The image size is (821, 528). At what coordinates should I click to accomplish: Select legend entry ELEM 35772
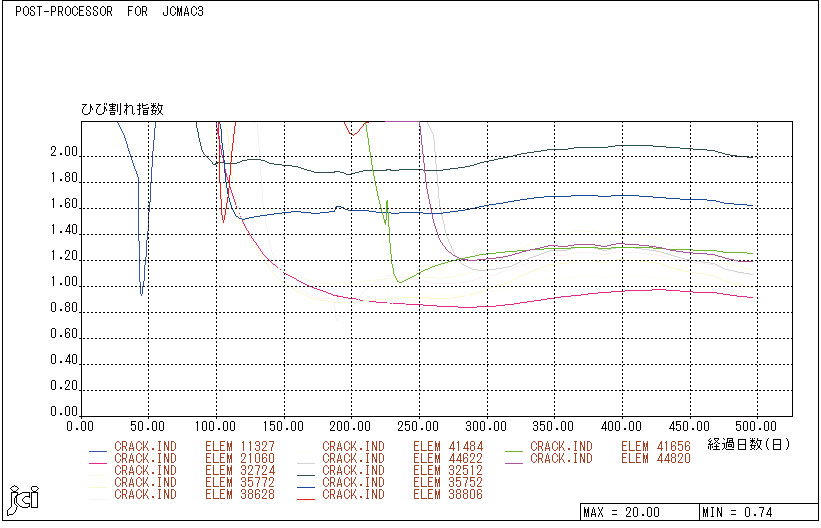(x=240, y=482)
